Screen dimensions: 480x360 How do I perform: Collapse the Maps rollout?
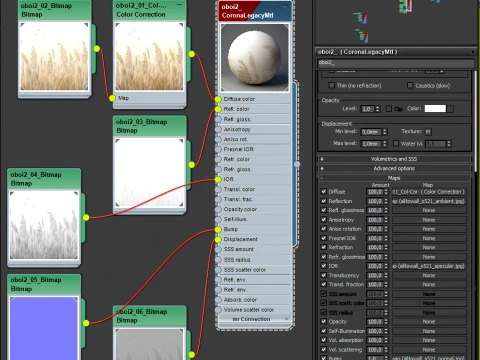click(x=394, y=178)
